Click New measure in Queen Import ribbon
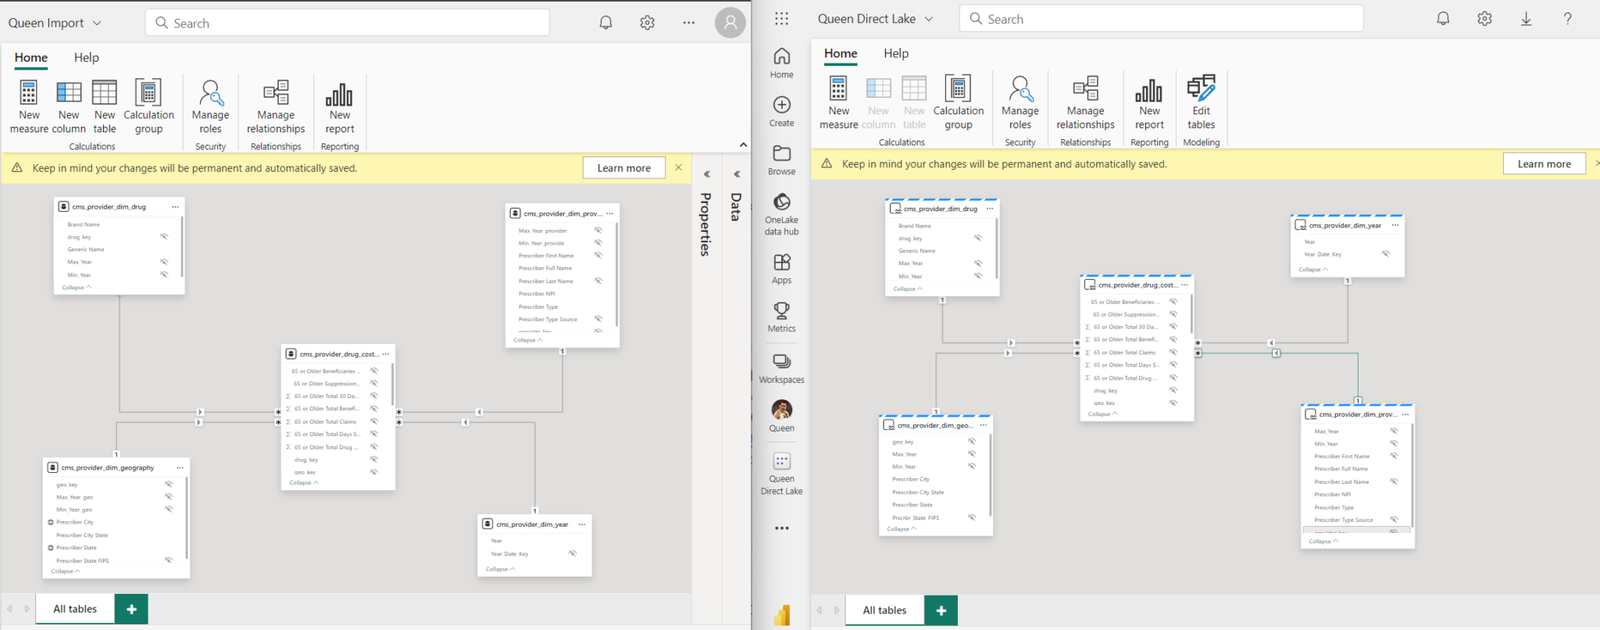The height and width of the screenshot is (630, 1600). [29, 106]
